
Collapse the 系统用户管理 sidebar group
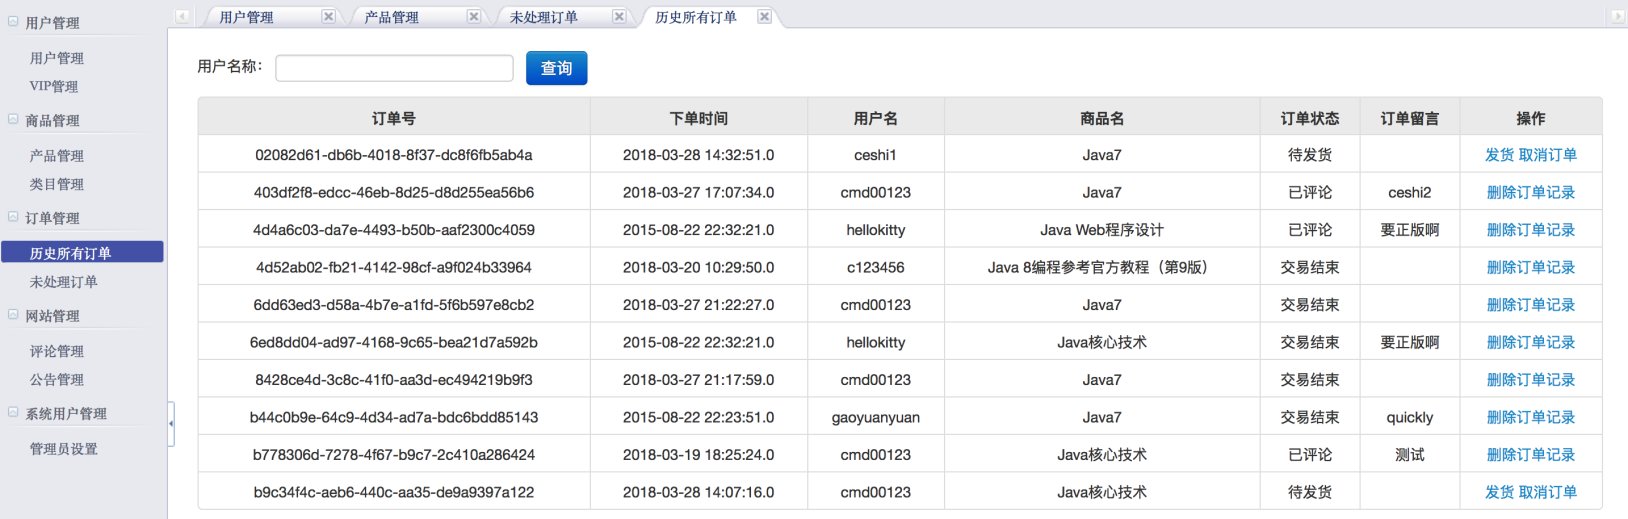click(x=13, y=412)
